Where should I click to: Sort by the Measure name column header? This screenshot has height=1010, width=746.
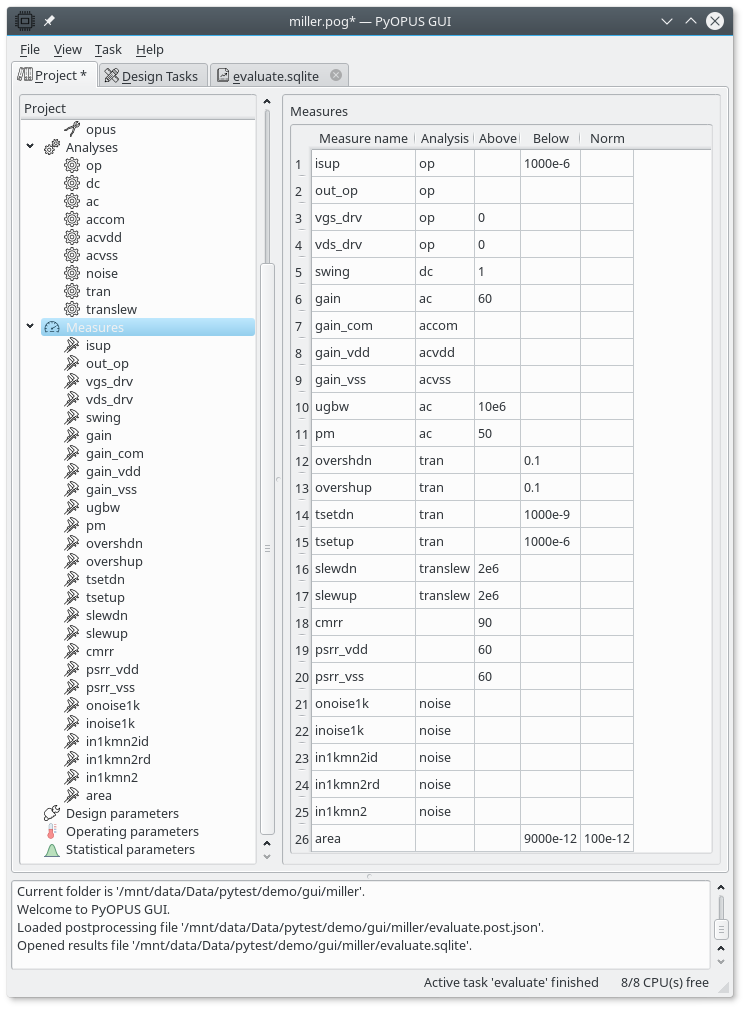click(363, 138)
